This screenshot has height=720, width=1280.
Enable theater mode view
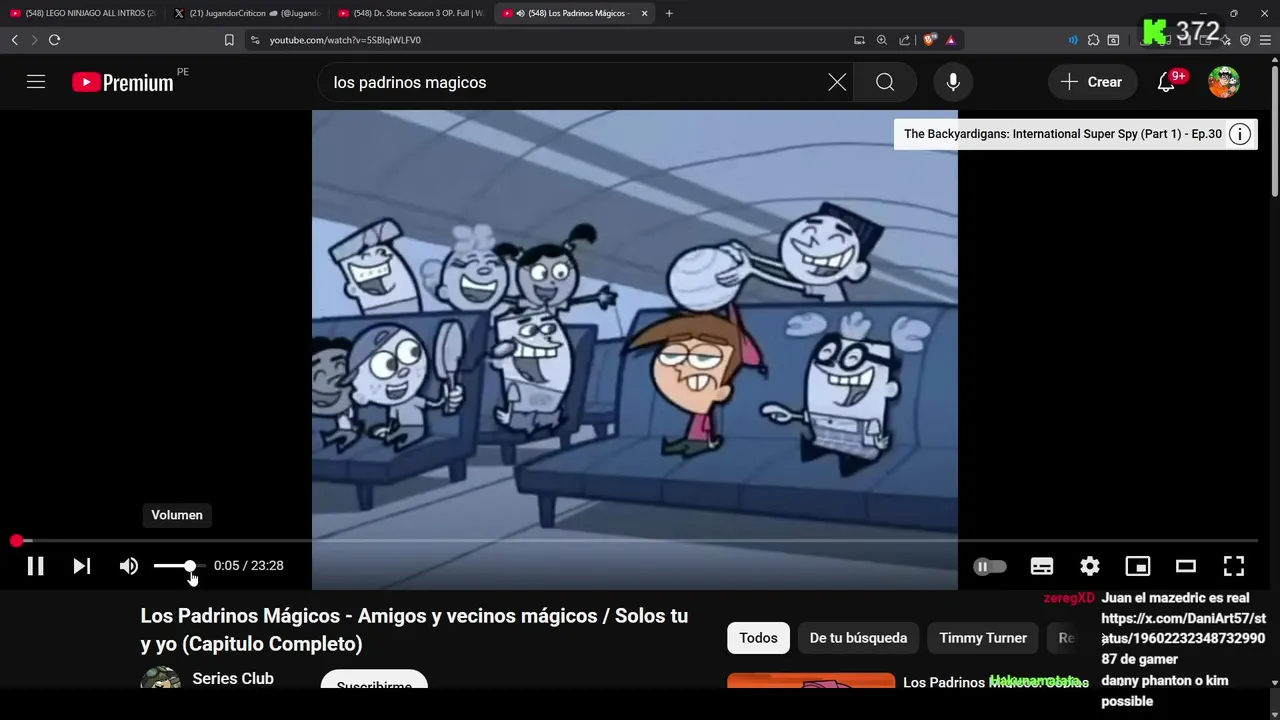tap(1186, 566)
